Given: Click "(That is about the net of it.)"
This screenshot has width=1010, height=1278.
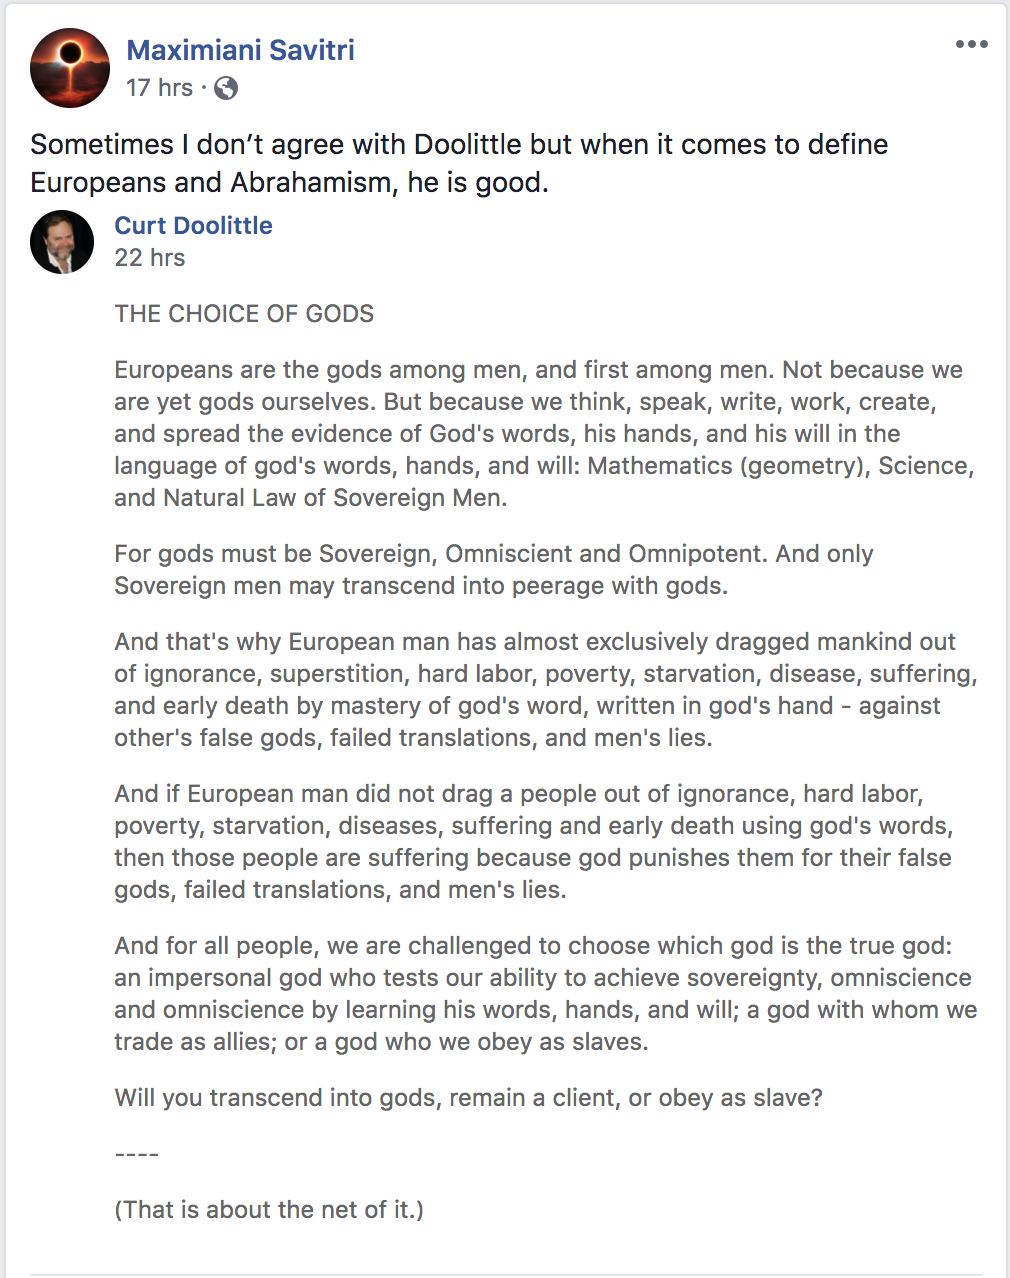Looking at the screenshot, I should pos(269,1209).
